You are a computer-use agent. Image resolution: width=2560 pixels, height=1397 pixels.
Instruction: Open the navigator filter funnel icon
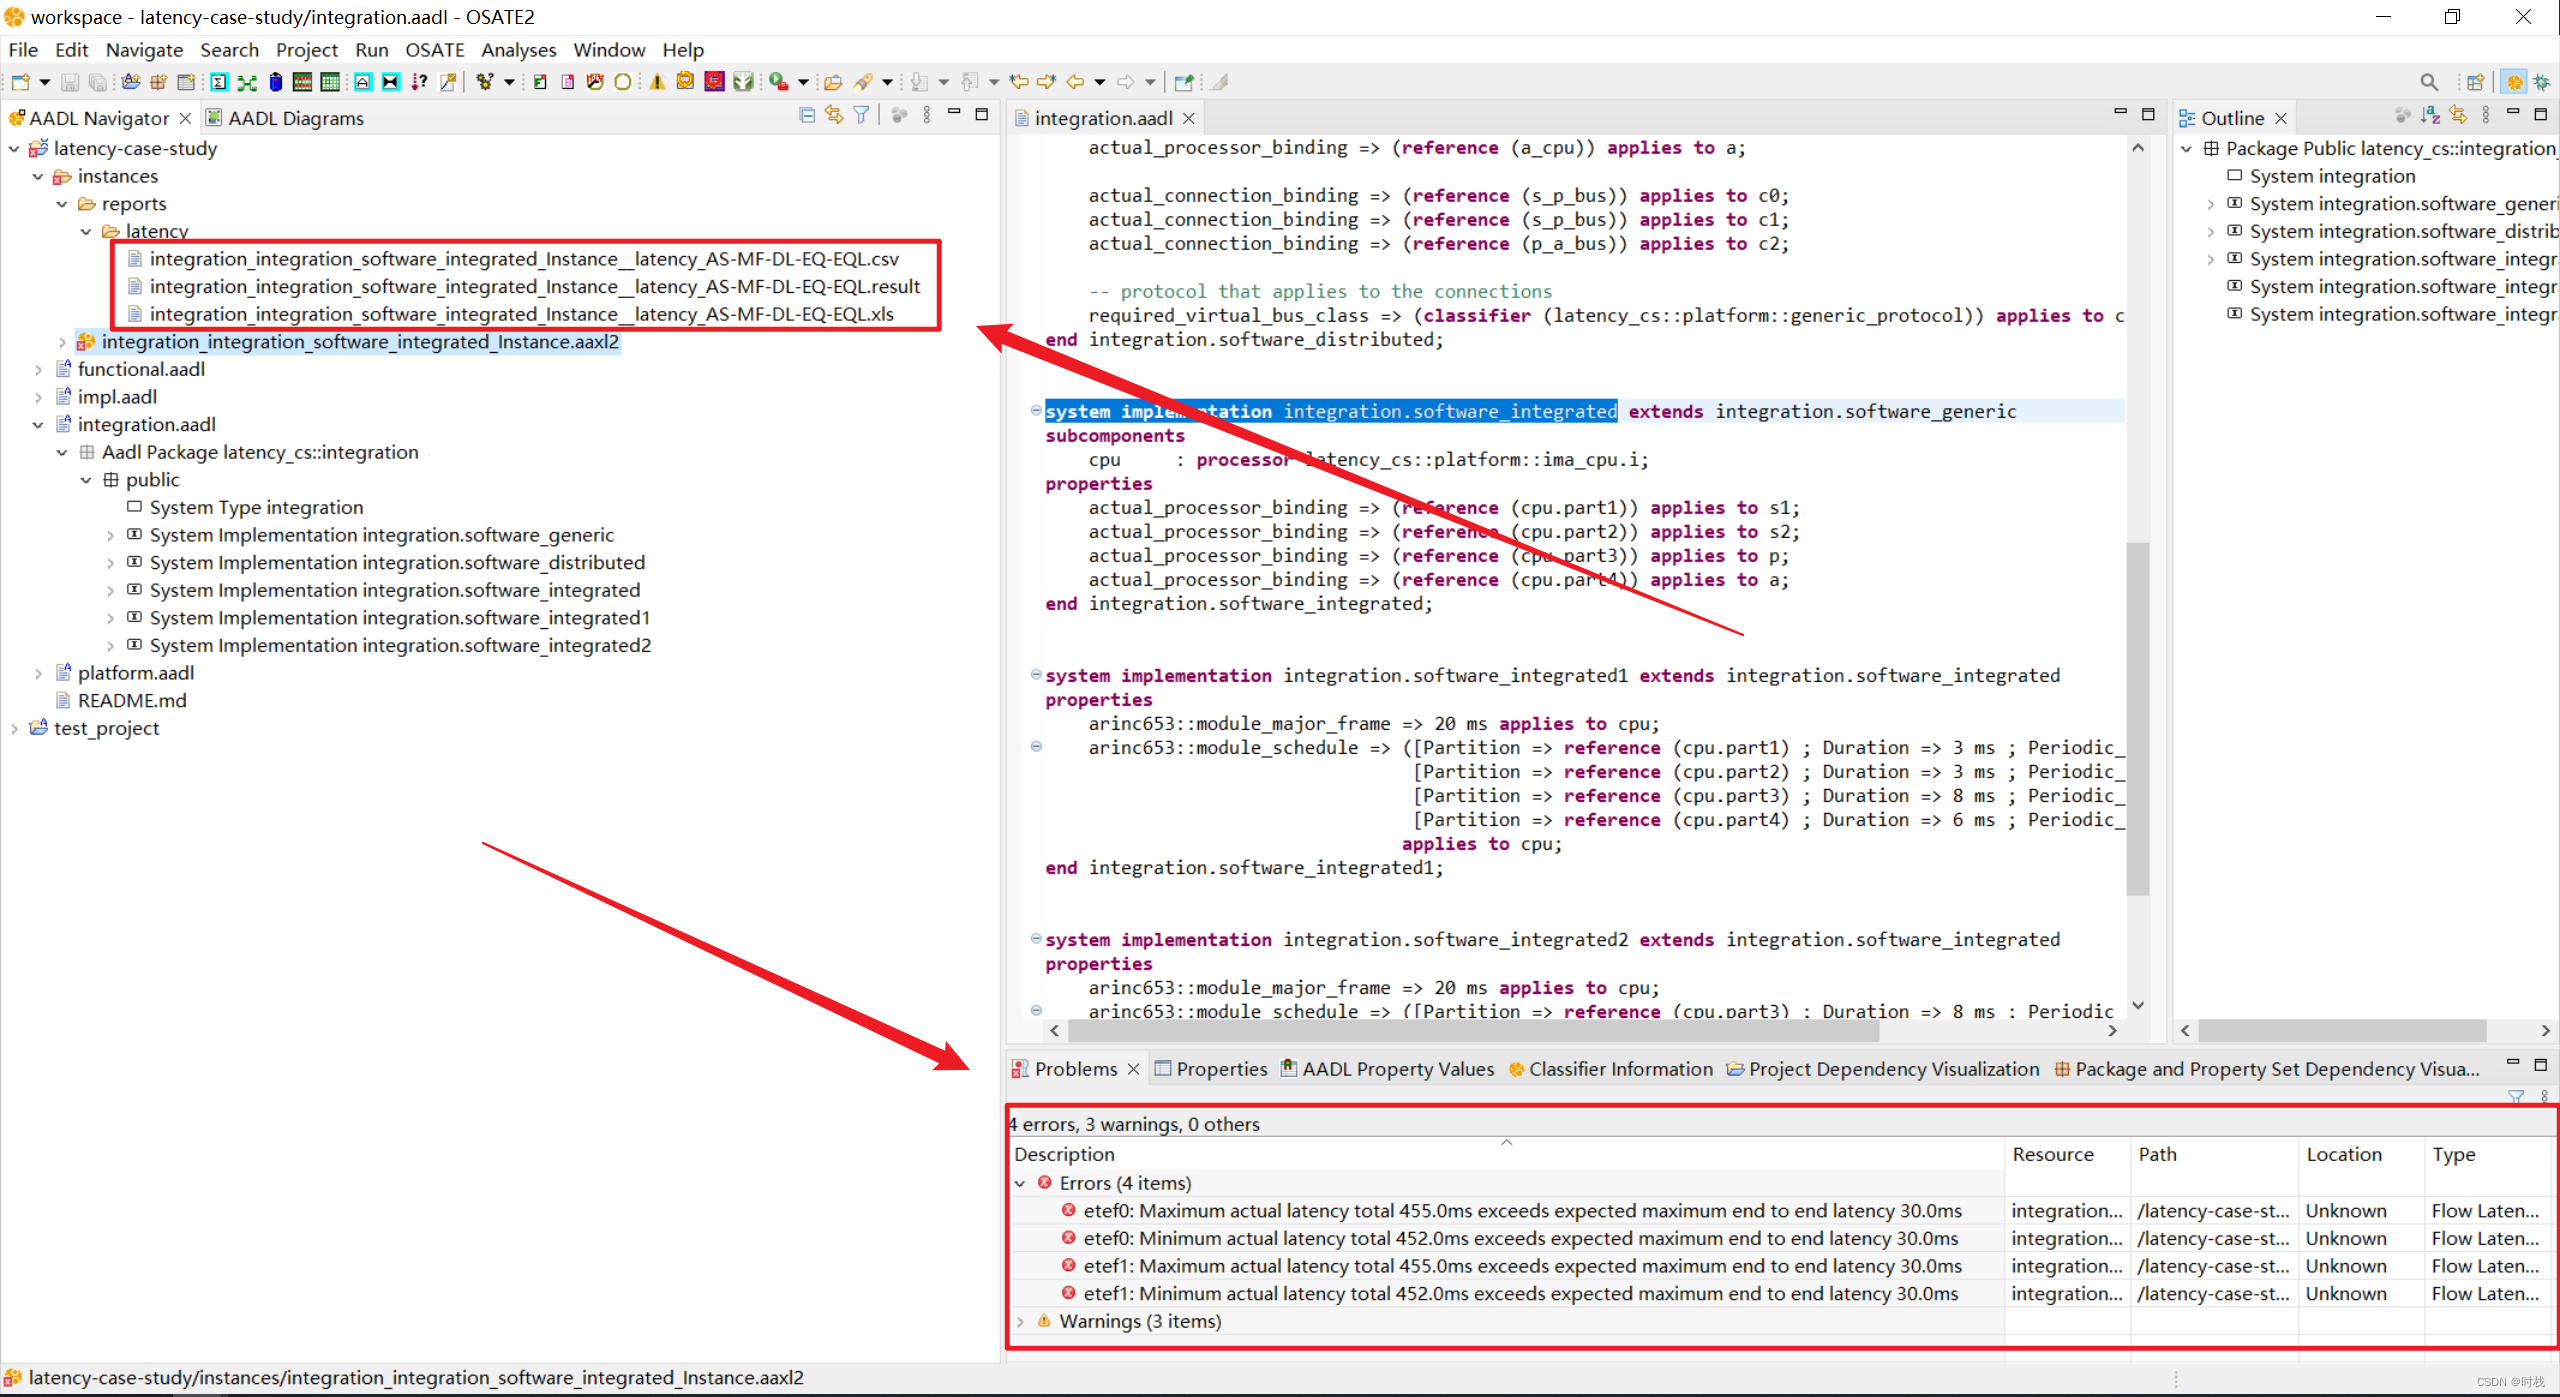tap(861, 115)
